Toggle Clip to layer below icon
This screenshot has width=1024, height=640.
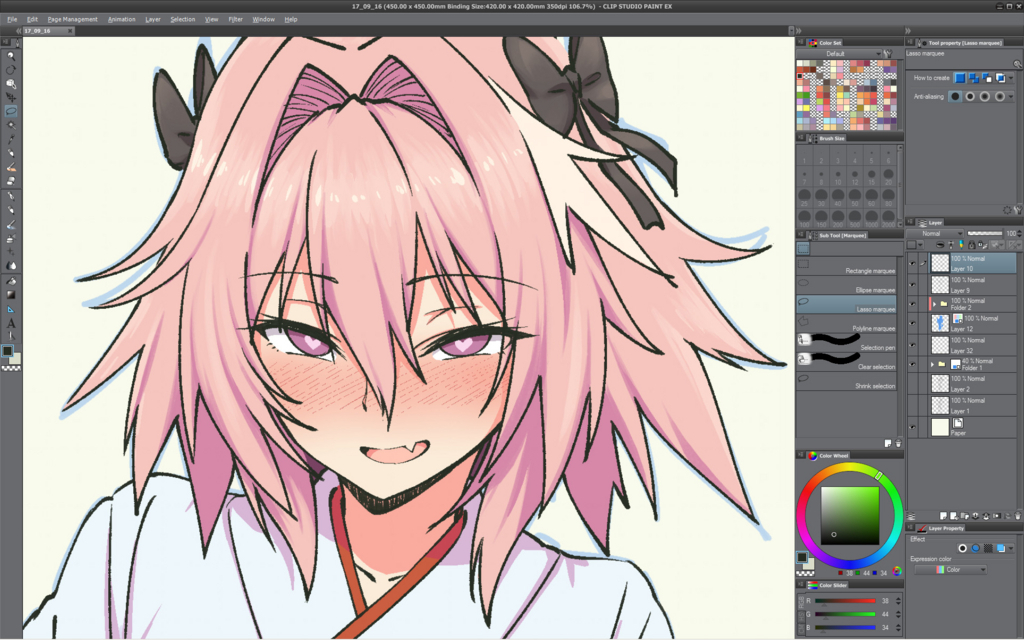(940, 245)
